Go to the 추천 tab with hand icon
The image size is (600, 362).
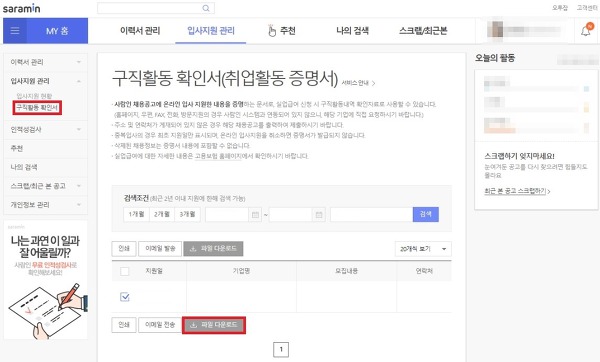tap(282, 31)
